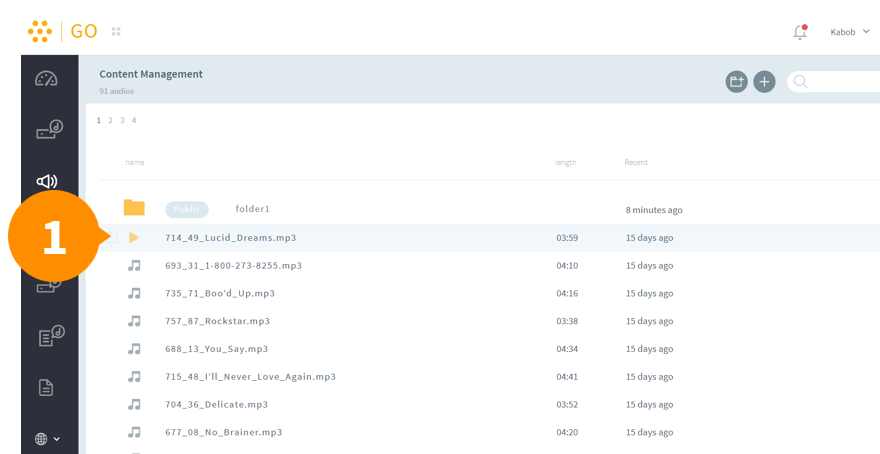Open the document icon in sidebar
The image size is (880, 454).
click(46, 387)
